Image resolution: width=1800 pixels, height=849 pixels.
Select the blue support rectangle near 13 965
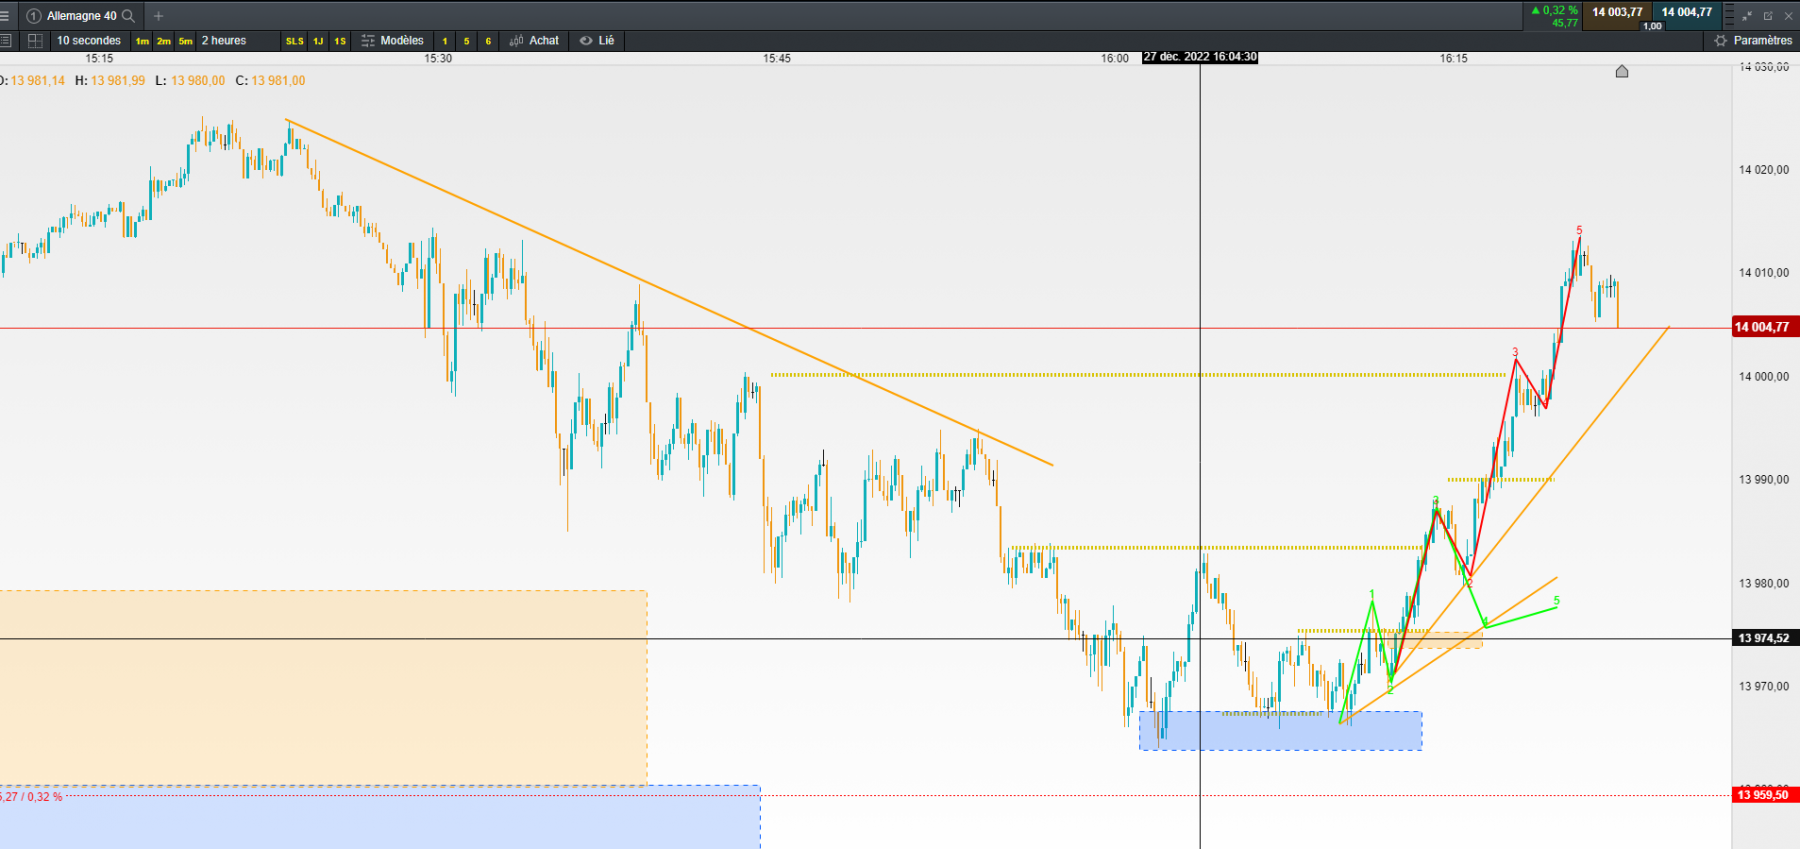[x=1281, y=731]
